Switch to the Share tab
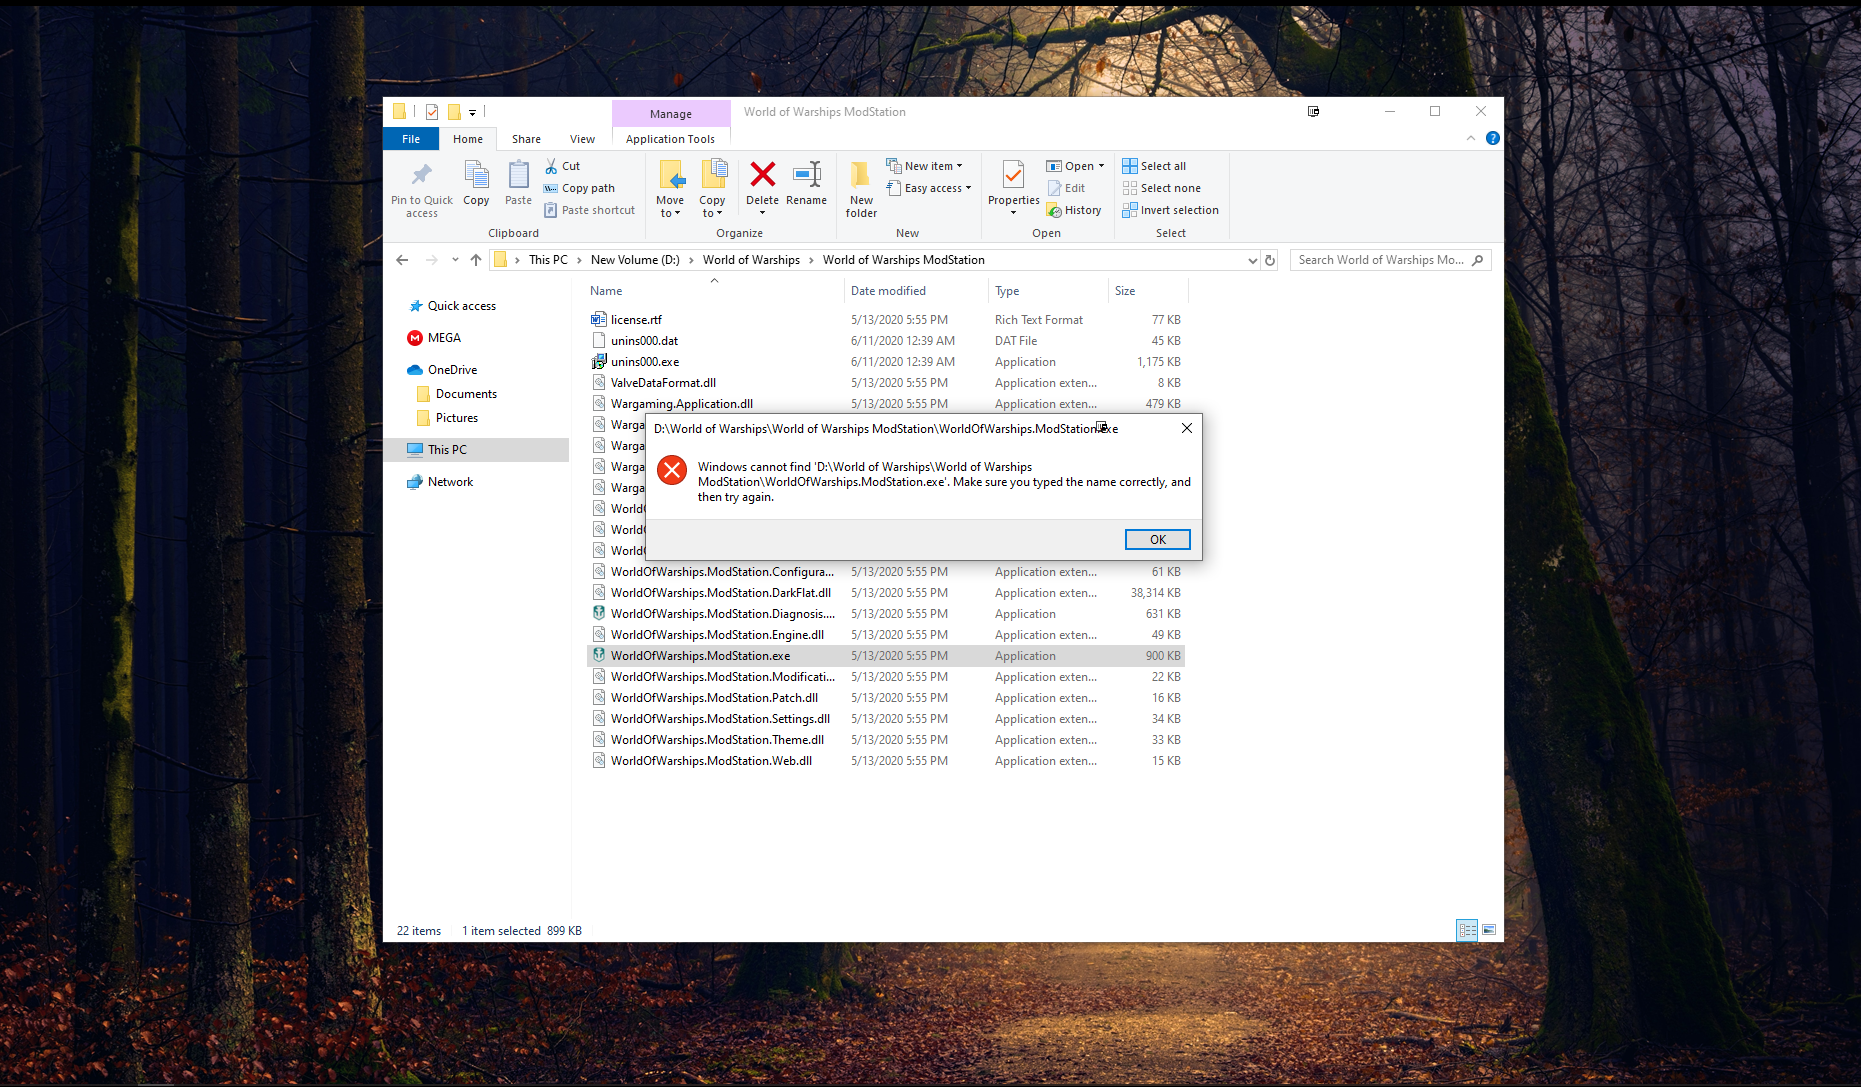1861x1087 pixels. (526, 139)
